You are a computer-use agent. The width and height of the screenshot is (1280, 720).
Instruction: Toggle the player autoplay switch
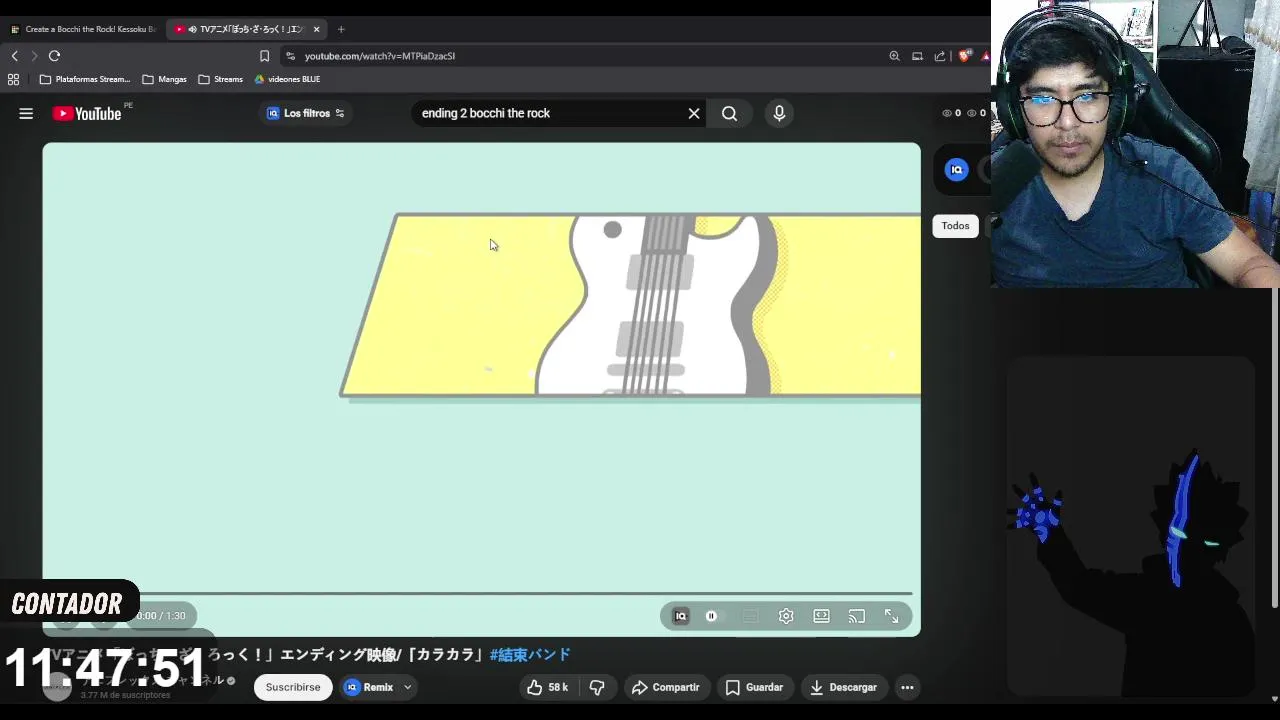click(x=712, y=616)
